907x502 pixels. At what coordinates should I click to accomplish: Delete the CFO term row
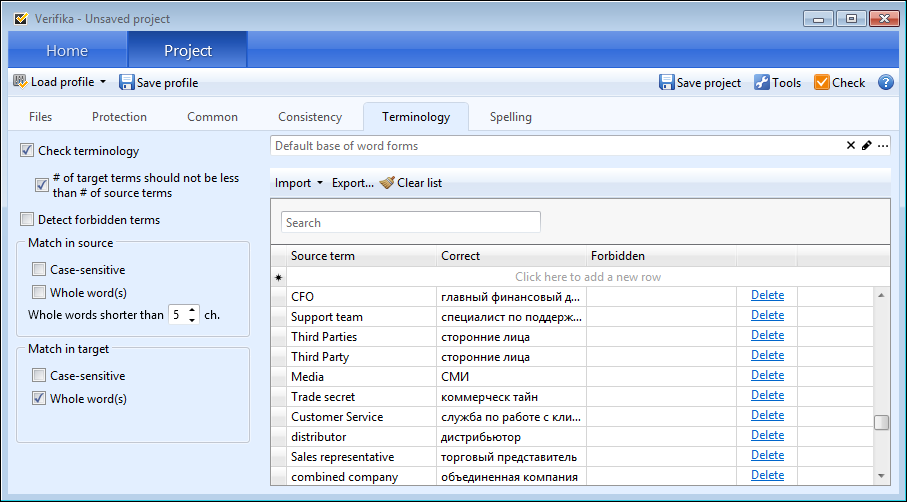pyautogui.click(x=767, y=295)
